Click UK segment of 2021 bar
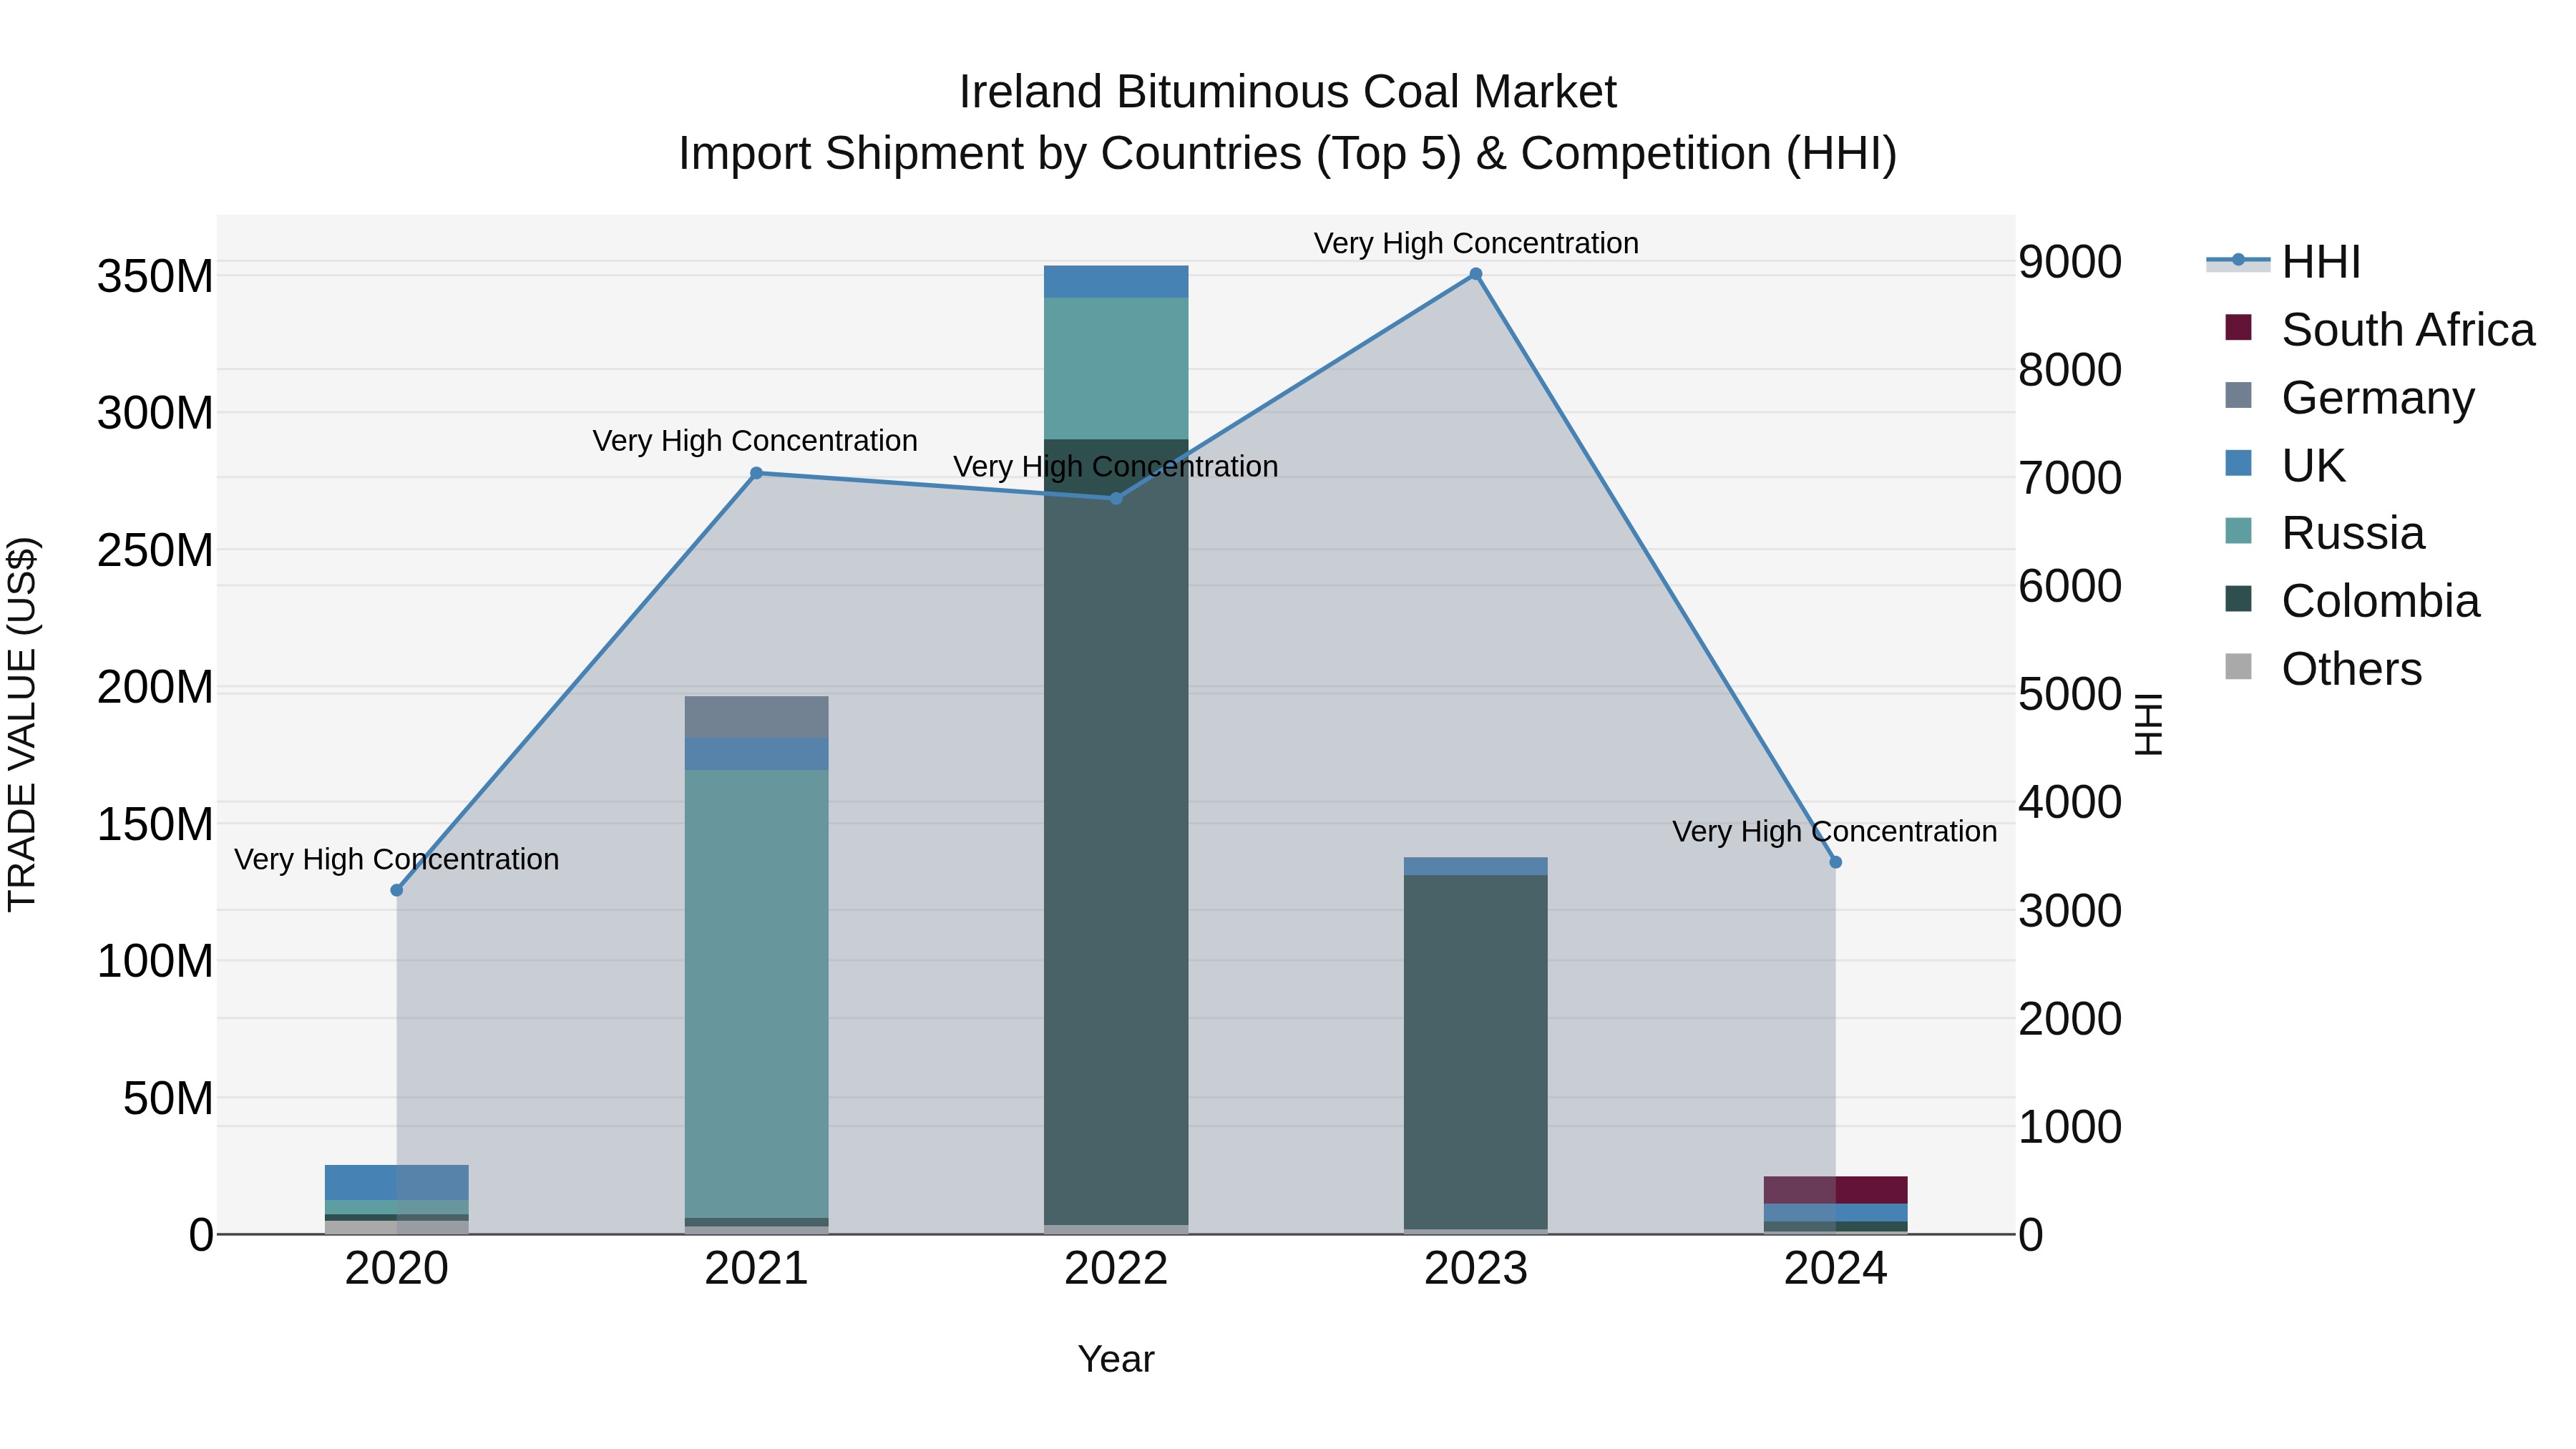Screen dimensions: 2576x1449 (756, 754)
